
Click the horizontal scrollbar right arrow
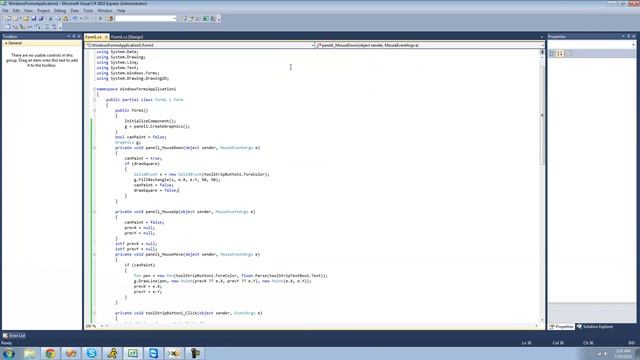pos(537,326)
